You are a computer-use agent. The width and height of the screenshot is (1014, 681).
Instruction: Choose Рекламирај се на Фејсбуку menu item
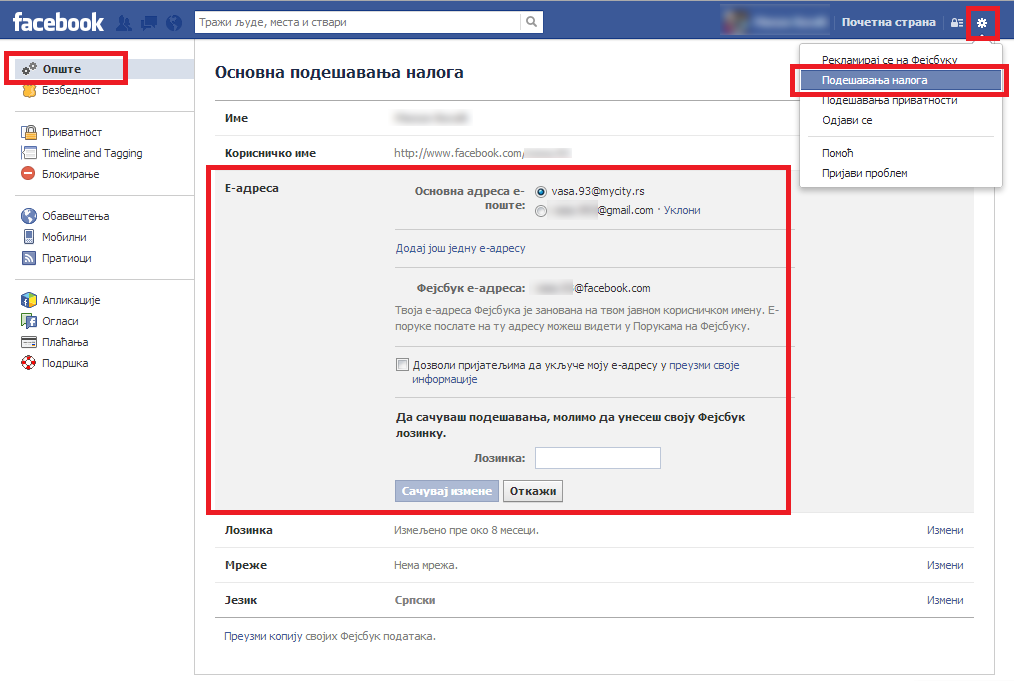889,59
